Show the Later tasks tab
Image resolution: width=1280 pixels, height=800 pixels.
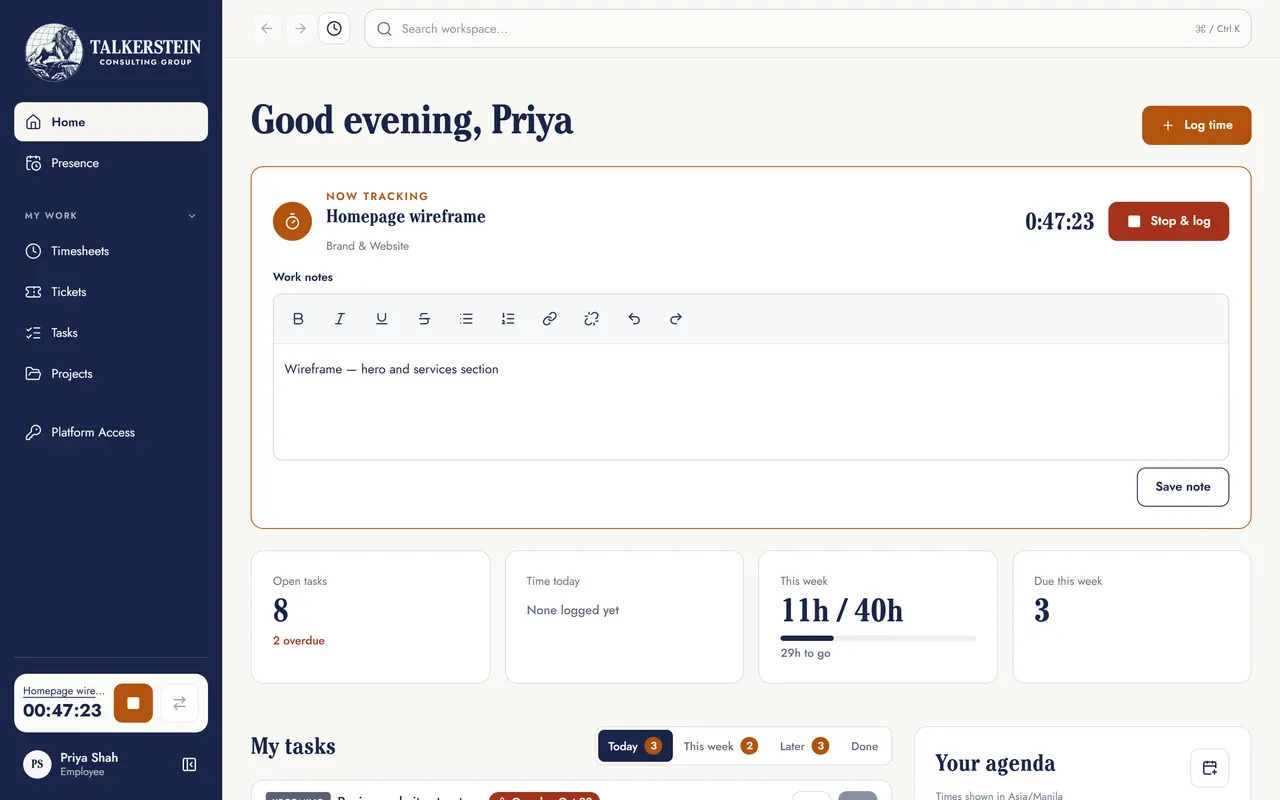(x=804, y=746)
